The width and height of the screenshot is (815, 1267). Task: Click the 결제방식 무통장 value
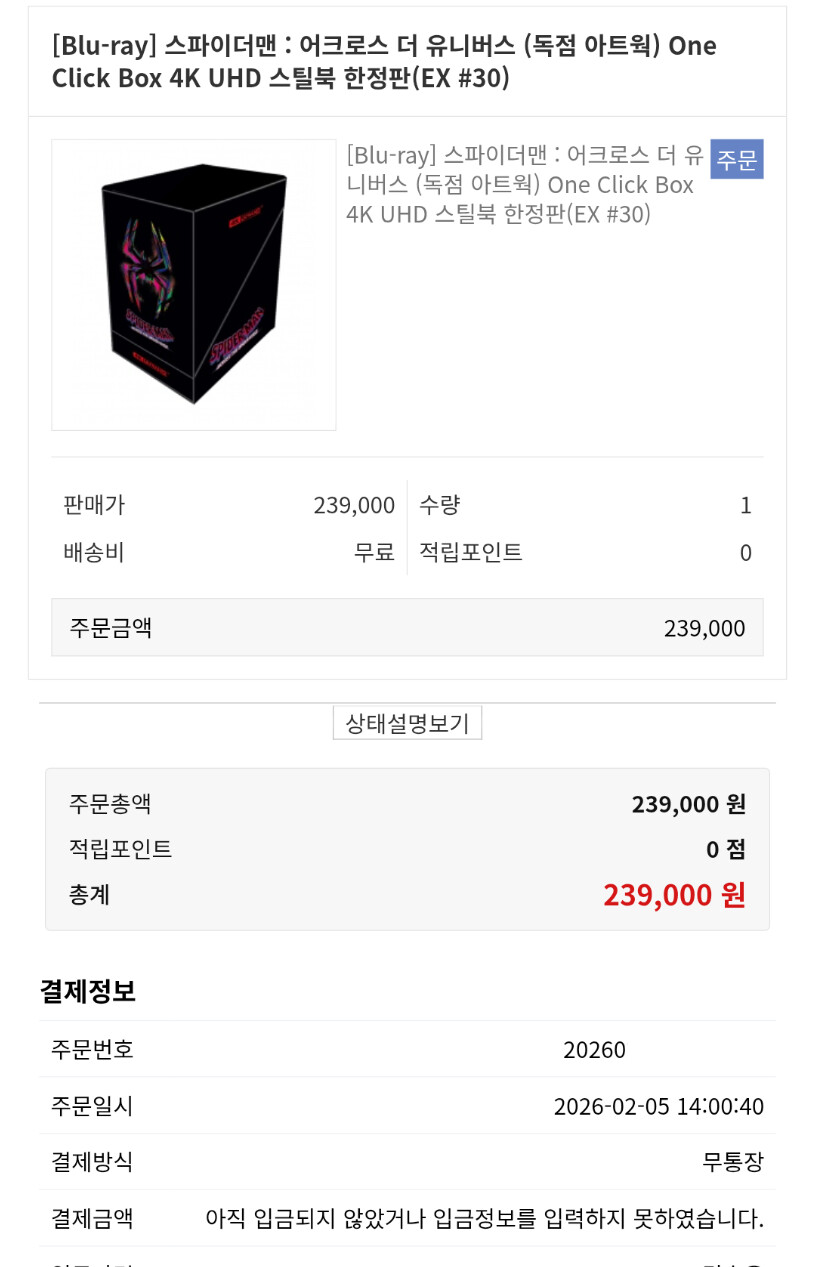click(732, 1162)
